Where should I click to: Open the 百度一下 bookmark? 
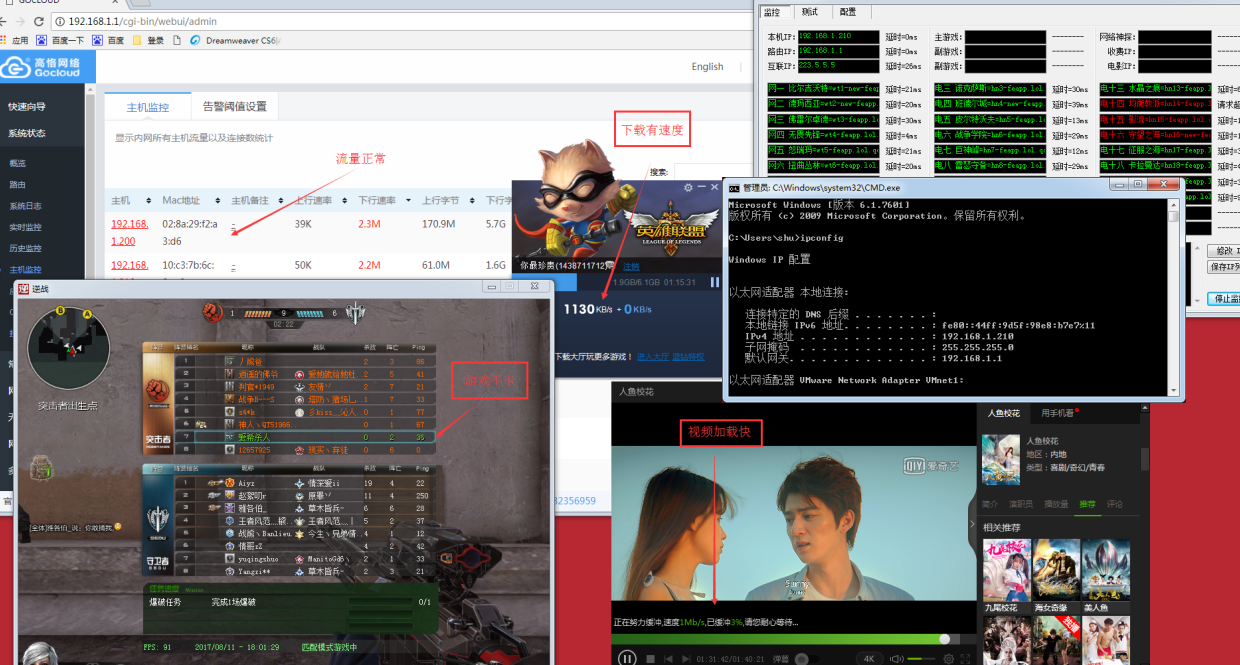click(60, 41)
